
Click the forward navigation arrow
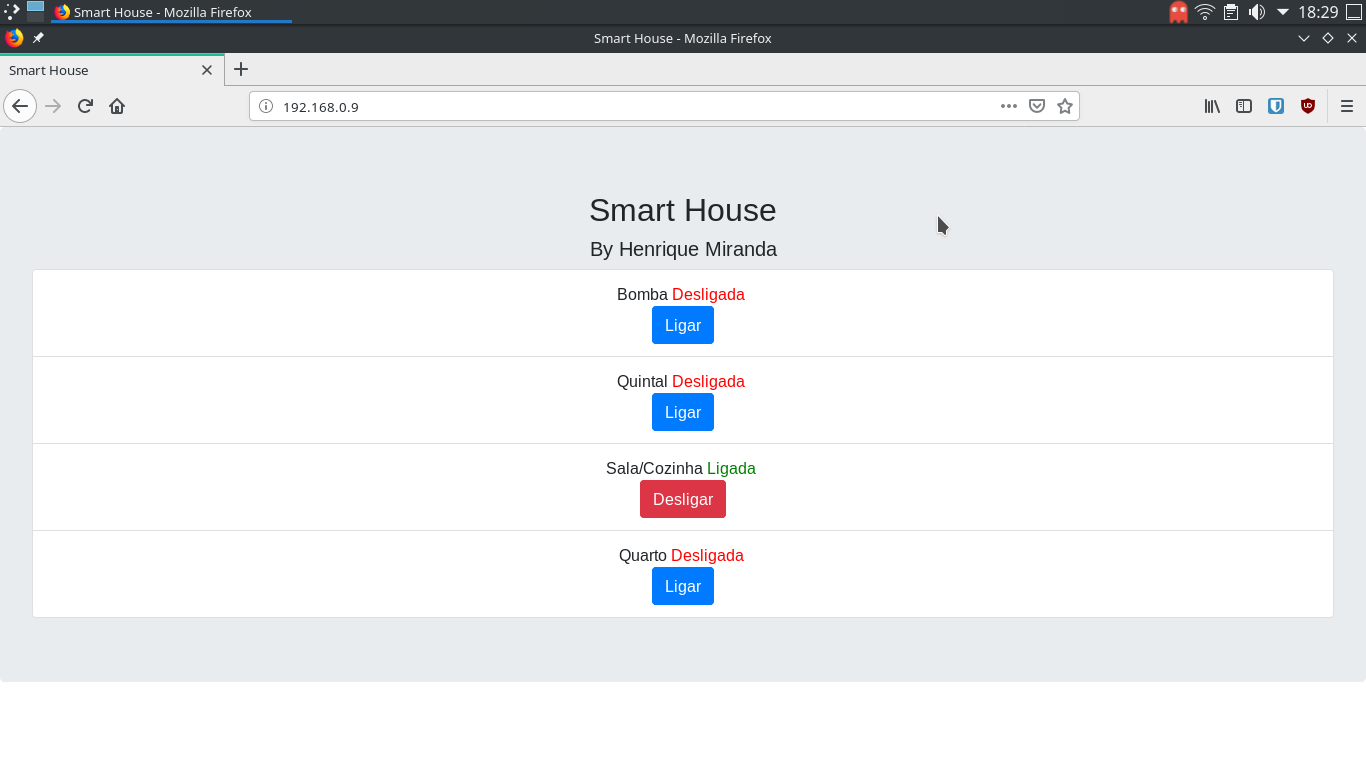point(53,106)
